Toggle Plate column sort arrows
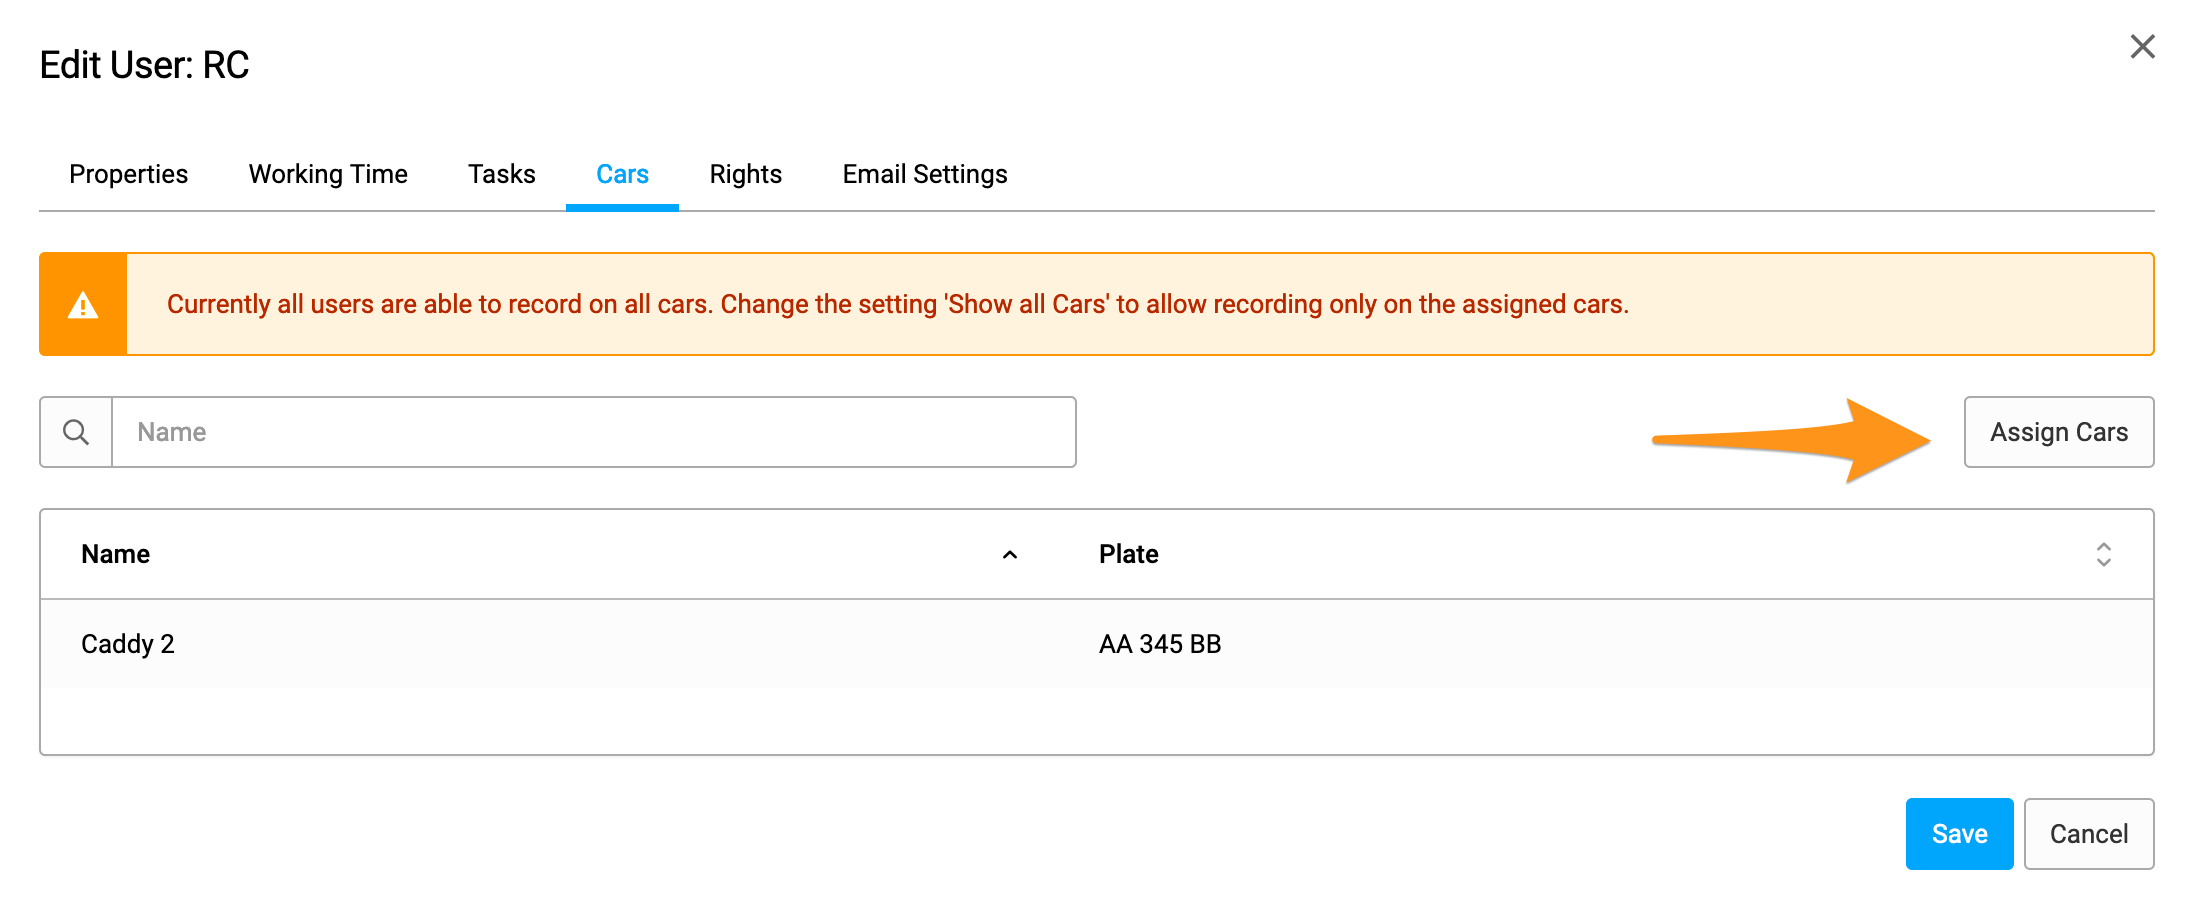This screenshot has width=2192, height=908. tap(2104, 555)
